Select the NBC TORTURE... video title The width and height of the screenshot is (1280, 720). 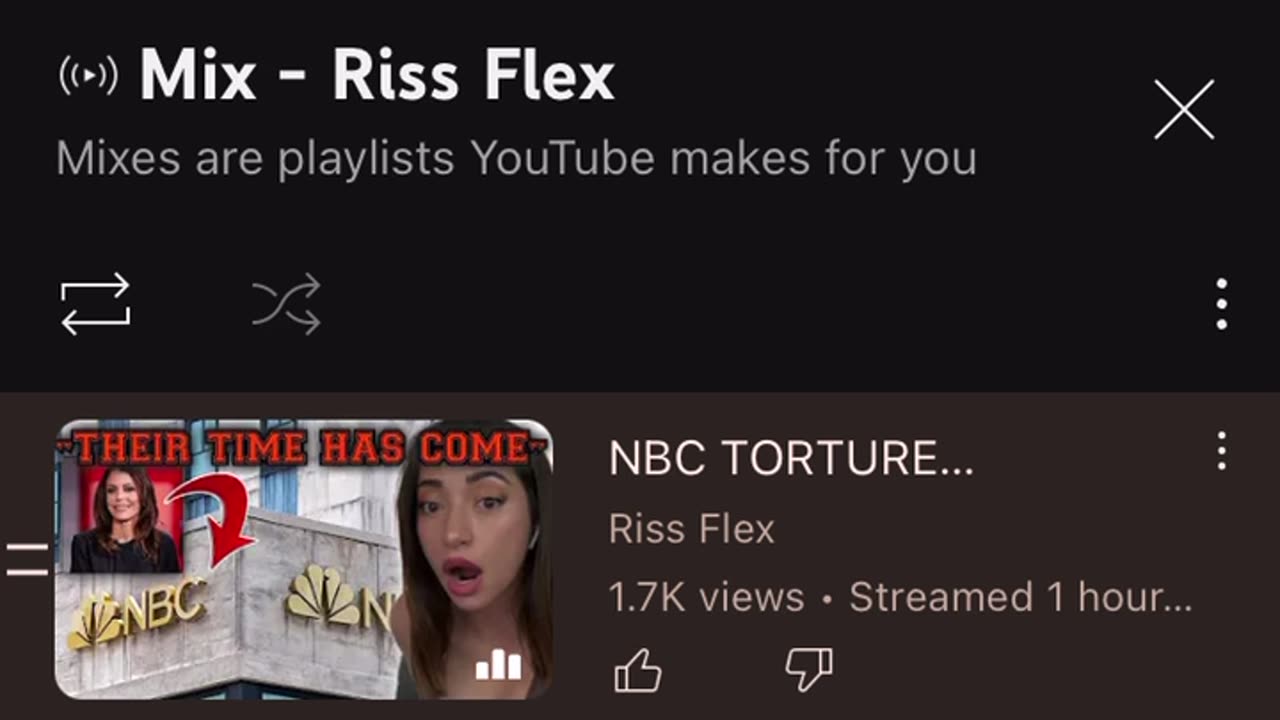(x=791, y=458)
